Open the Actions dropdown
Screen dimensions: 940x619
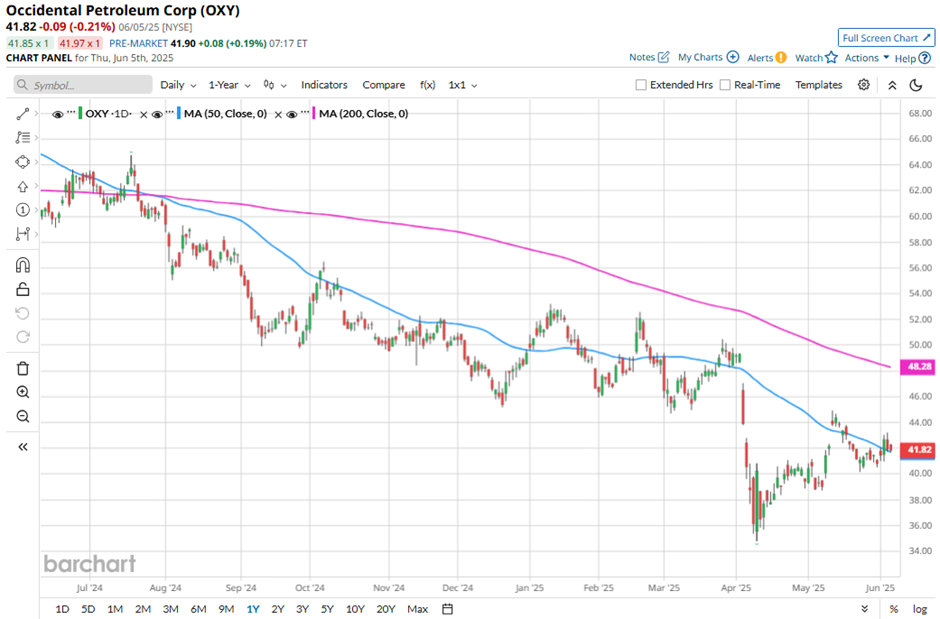coord(866,58)
